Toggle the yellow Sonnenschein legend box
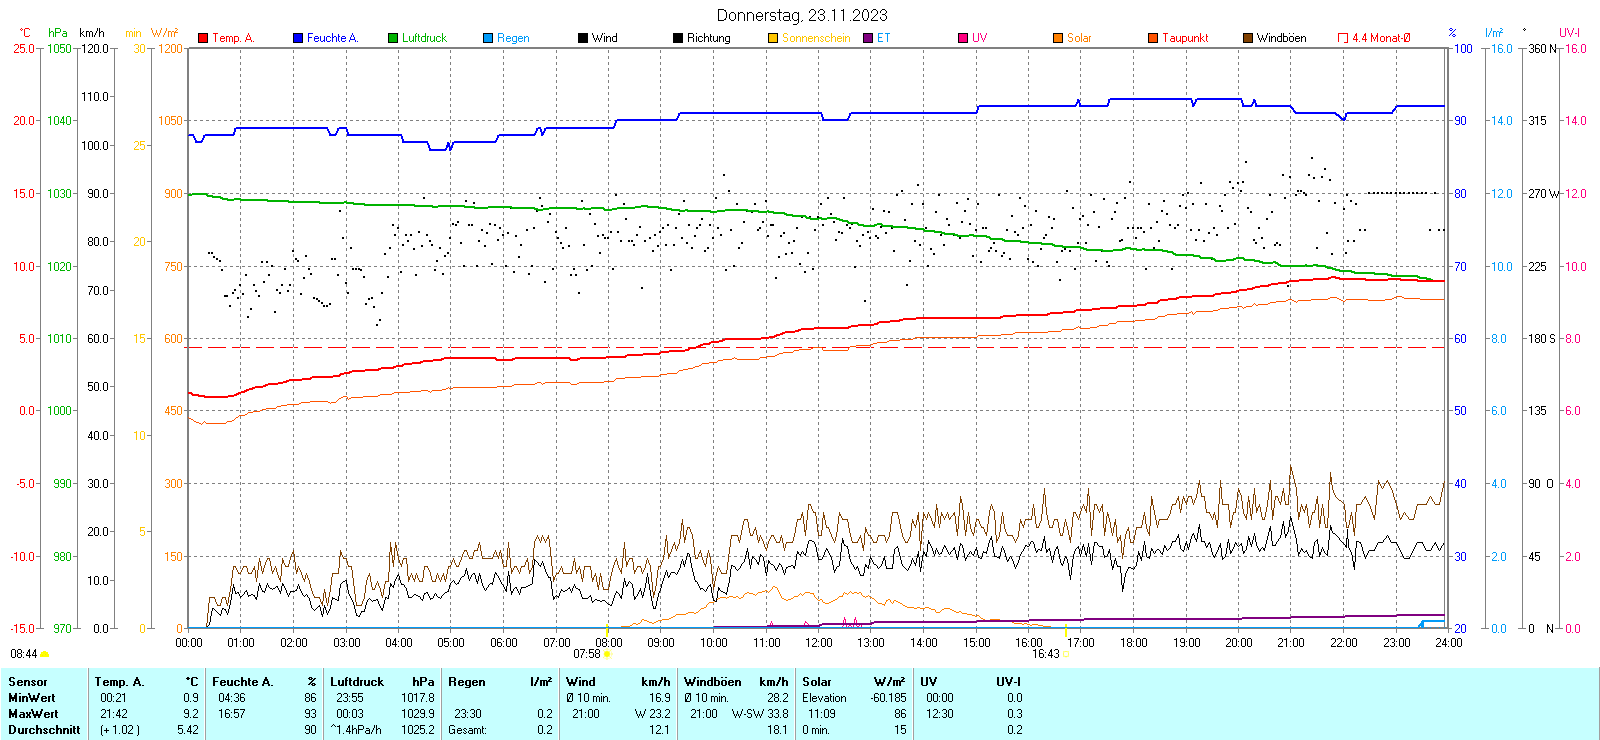The height and width of the screenshot is (740, 1600). coord(773,38)
